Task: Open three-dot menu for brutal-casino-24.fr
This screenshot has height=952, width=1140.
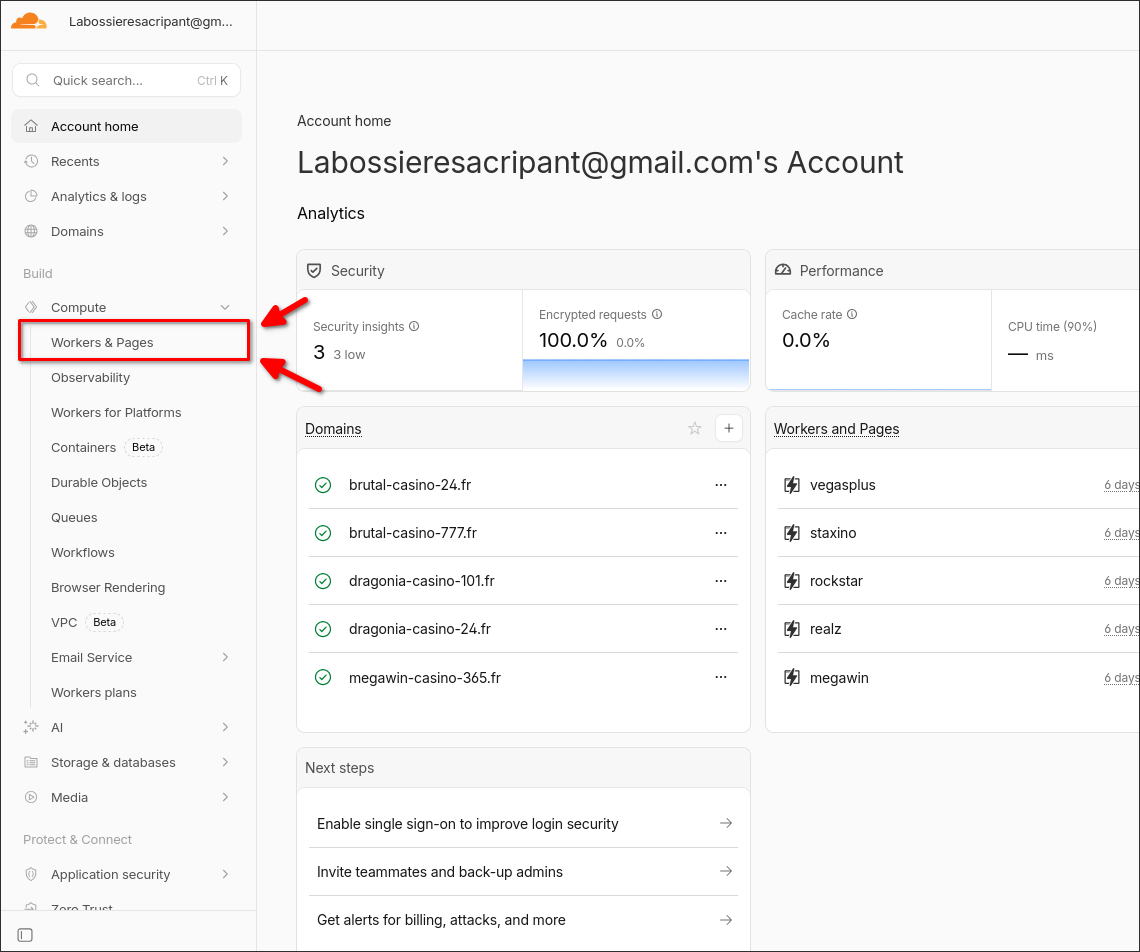Action: pyautogui.click(x=721, y=485)
